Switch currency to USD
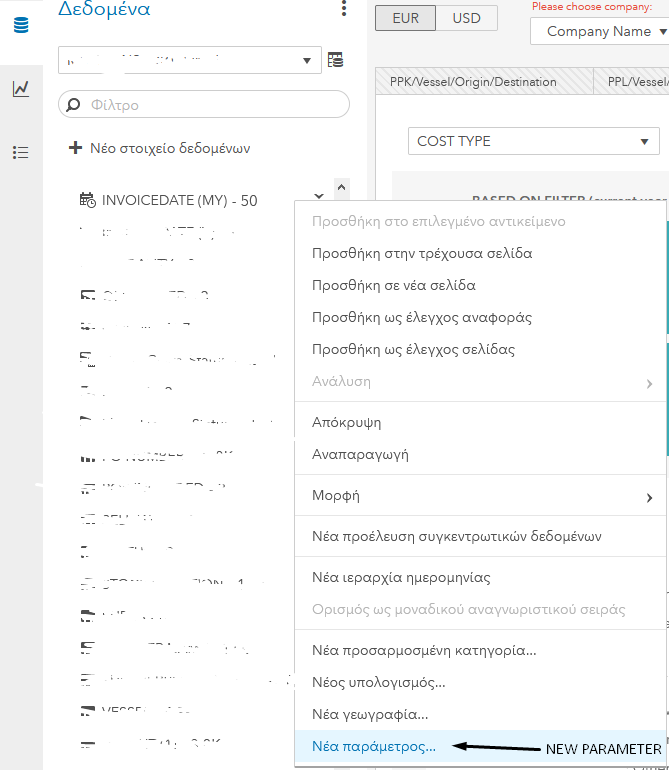This screenshot has width=669, height=770. tap(466, 18)
